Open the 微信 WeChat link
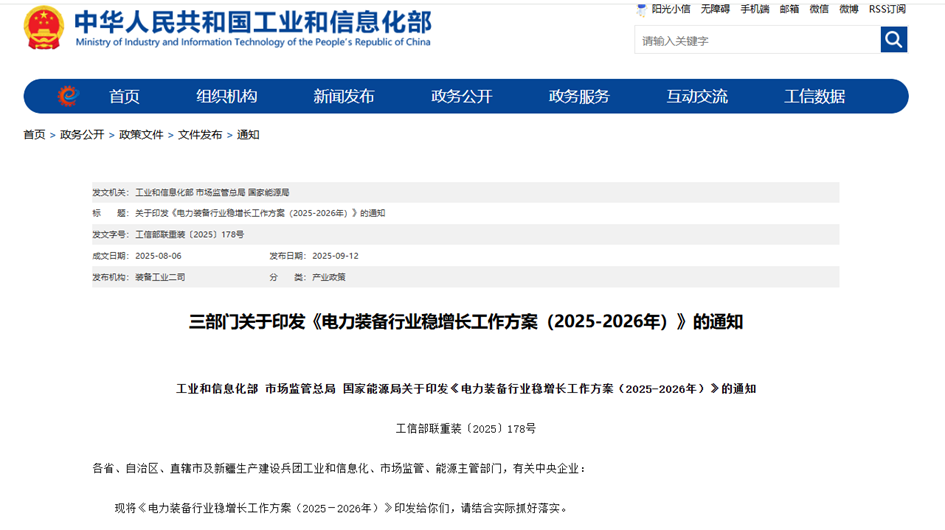Image resolution: width=945 pixels, height=530 pixels. [x=819, y=9]
